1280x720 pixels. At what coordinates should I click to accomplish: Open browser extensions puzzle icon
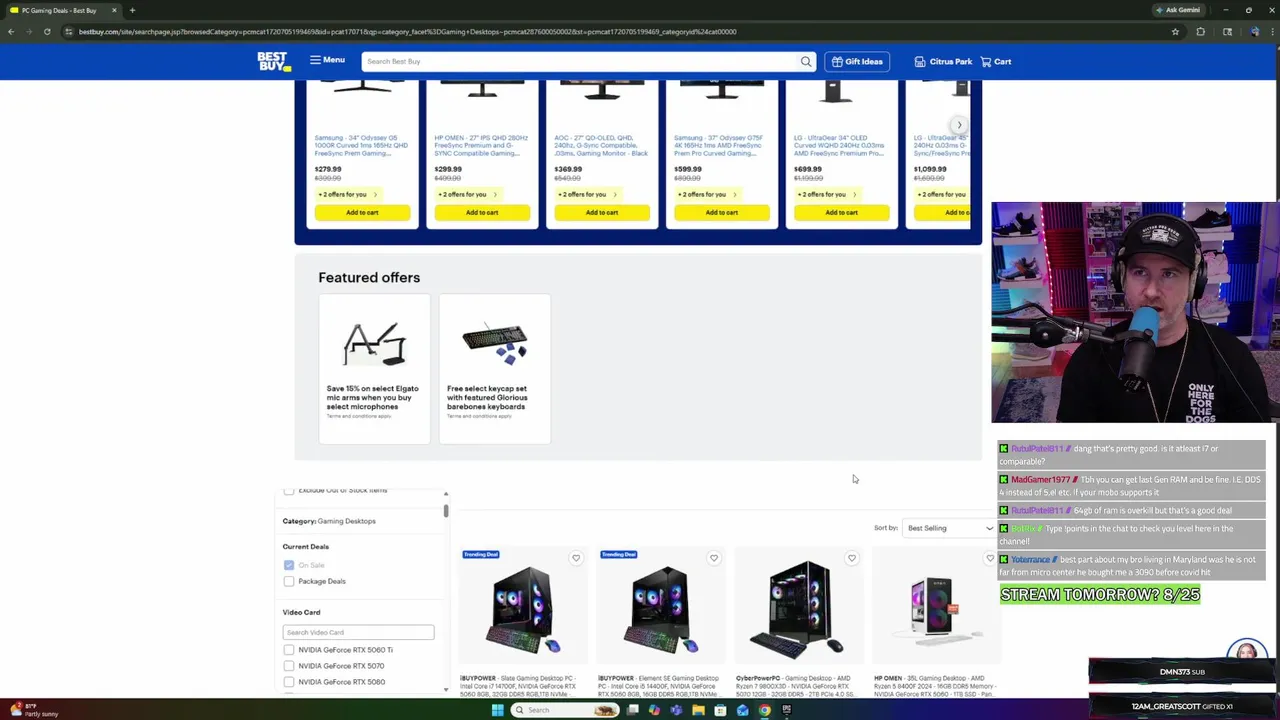coord(1201,31)
